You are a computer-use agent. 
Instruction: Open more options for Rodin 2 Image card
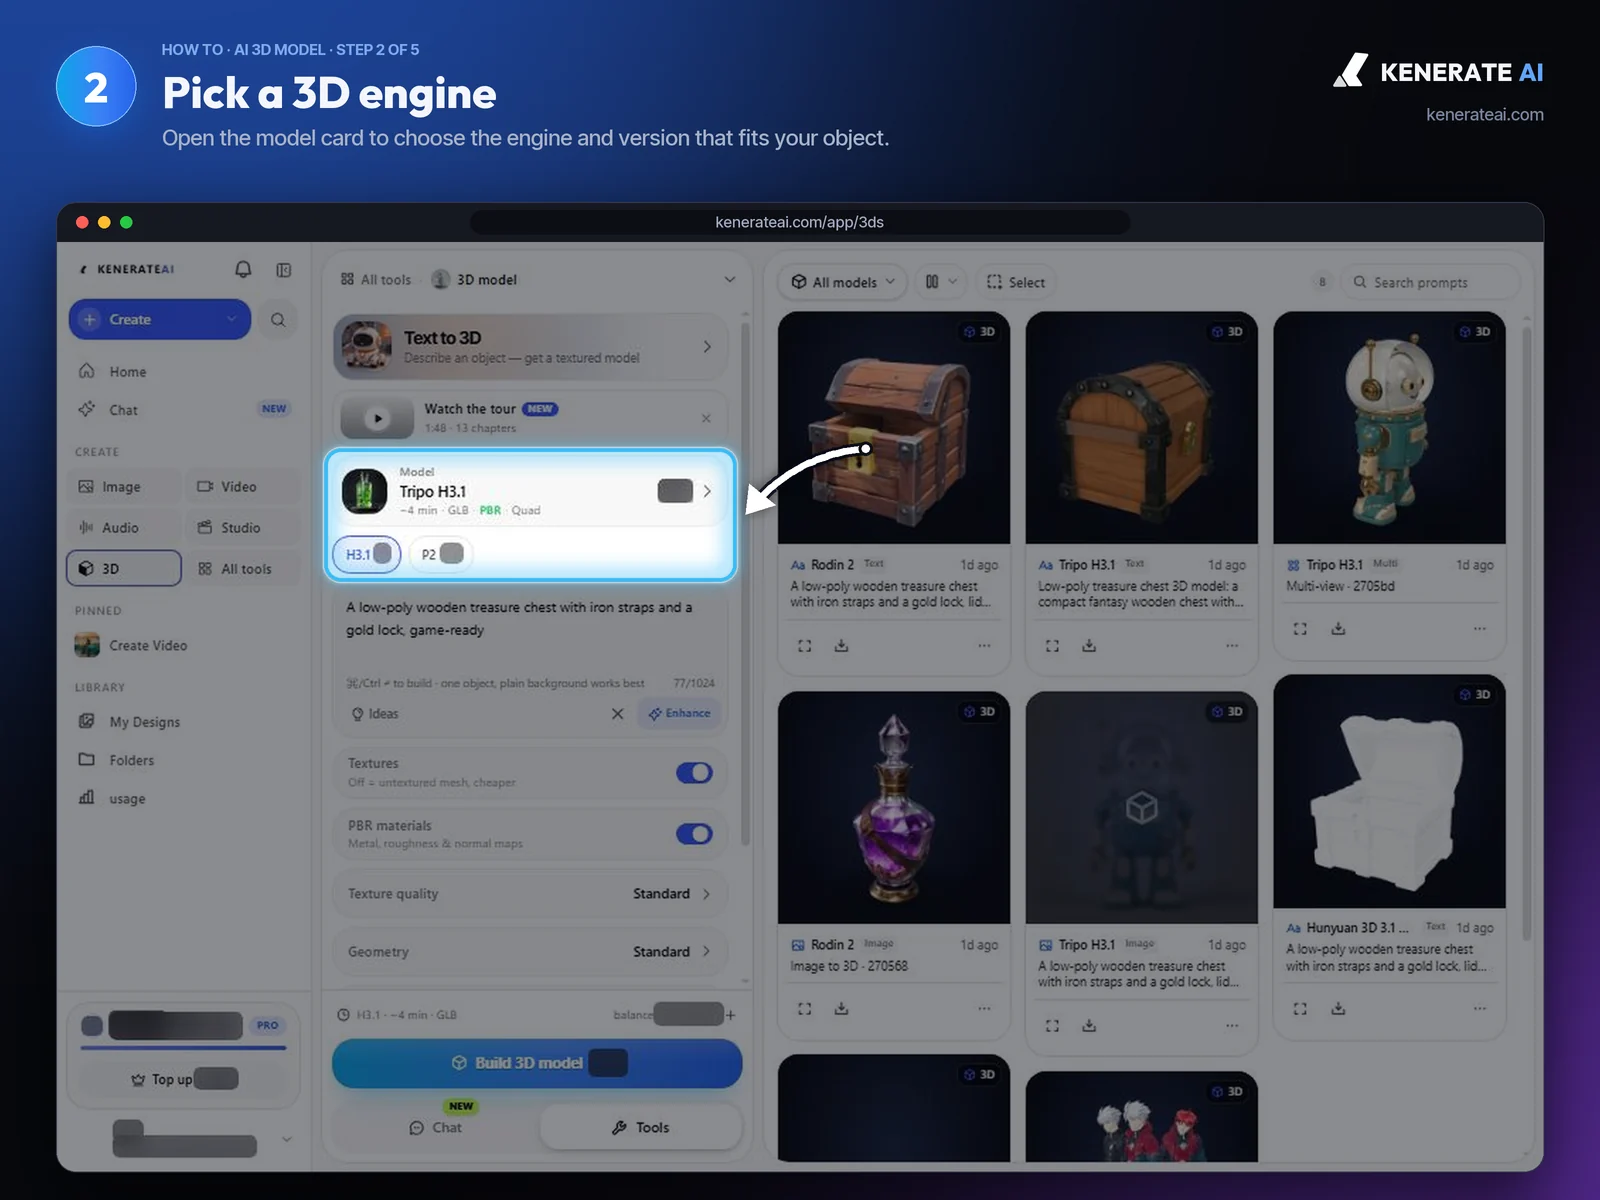[x=984, y=1008]
